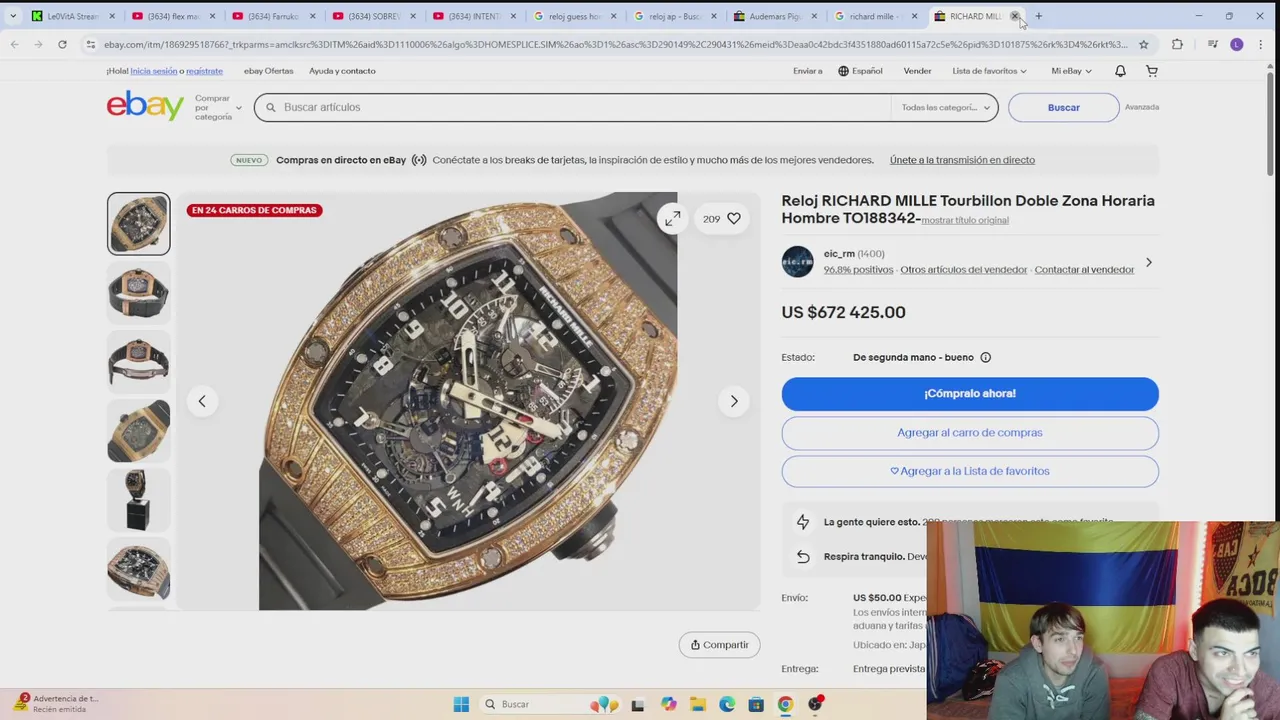Viewport: 1280px width, 720px height.
Task: Open Microsoft Edge from taskbar
Action: click(x=727, y=704)
